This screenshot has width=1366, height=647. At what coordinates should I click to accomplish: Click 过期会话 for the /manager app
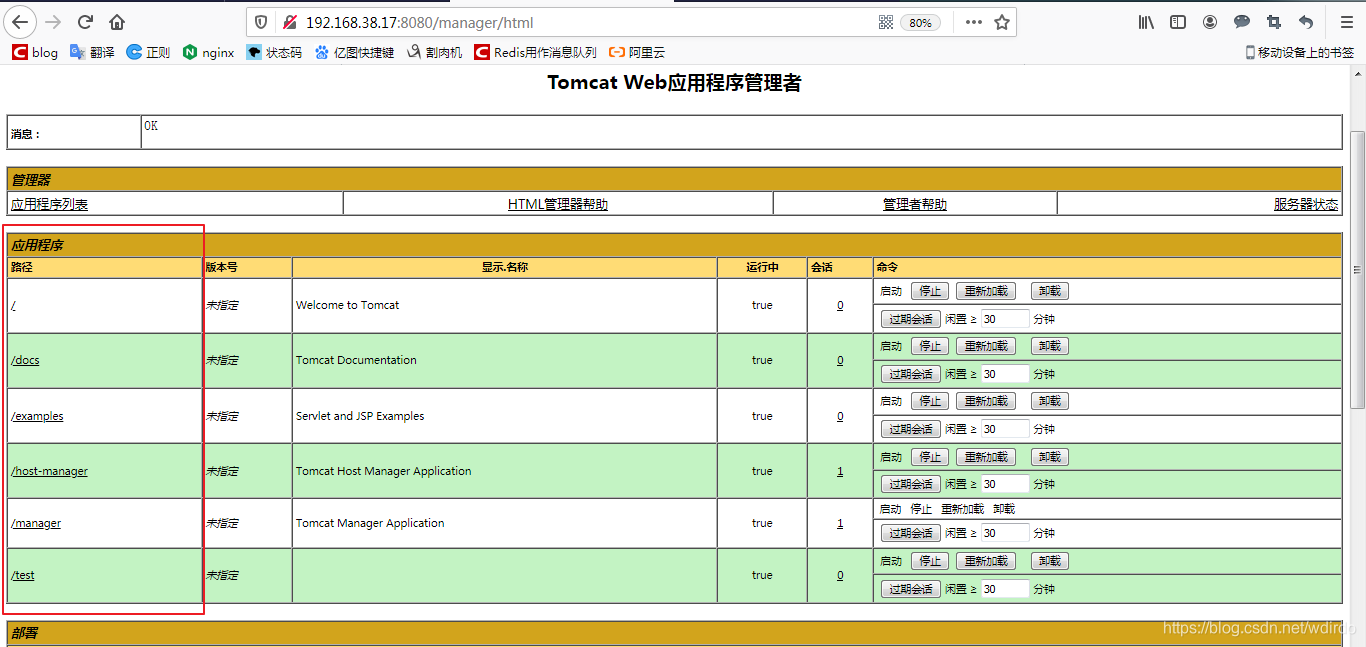point(911,533)
